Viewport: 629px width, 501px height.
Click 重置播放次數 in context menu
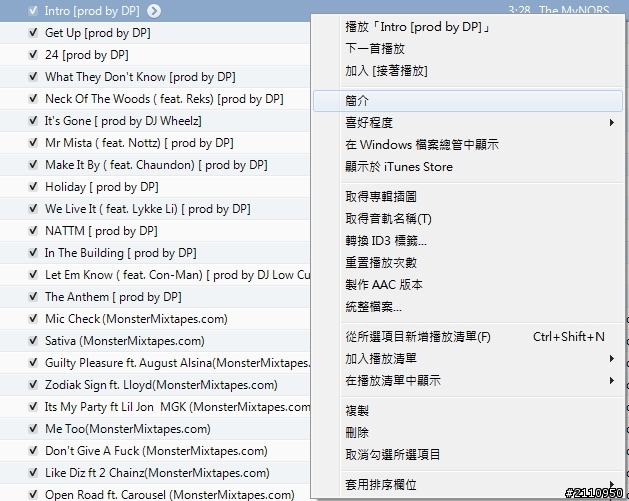point(468,263)
